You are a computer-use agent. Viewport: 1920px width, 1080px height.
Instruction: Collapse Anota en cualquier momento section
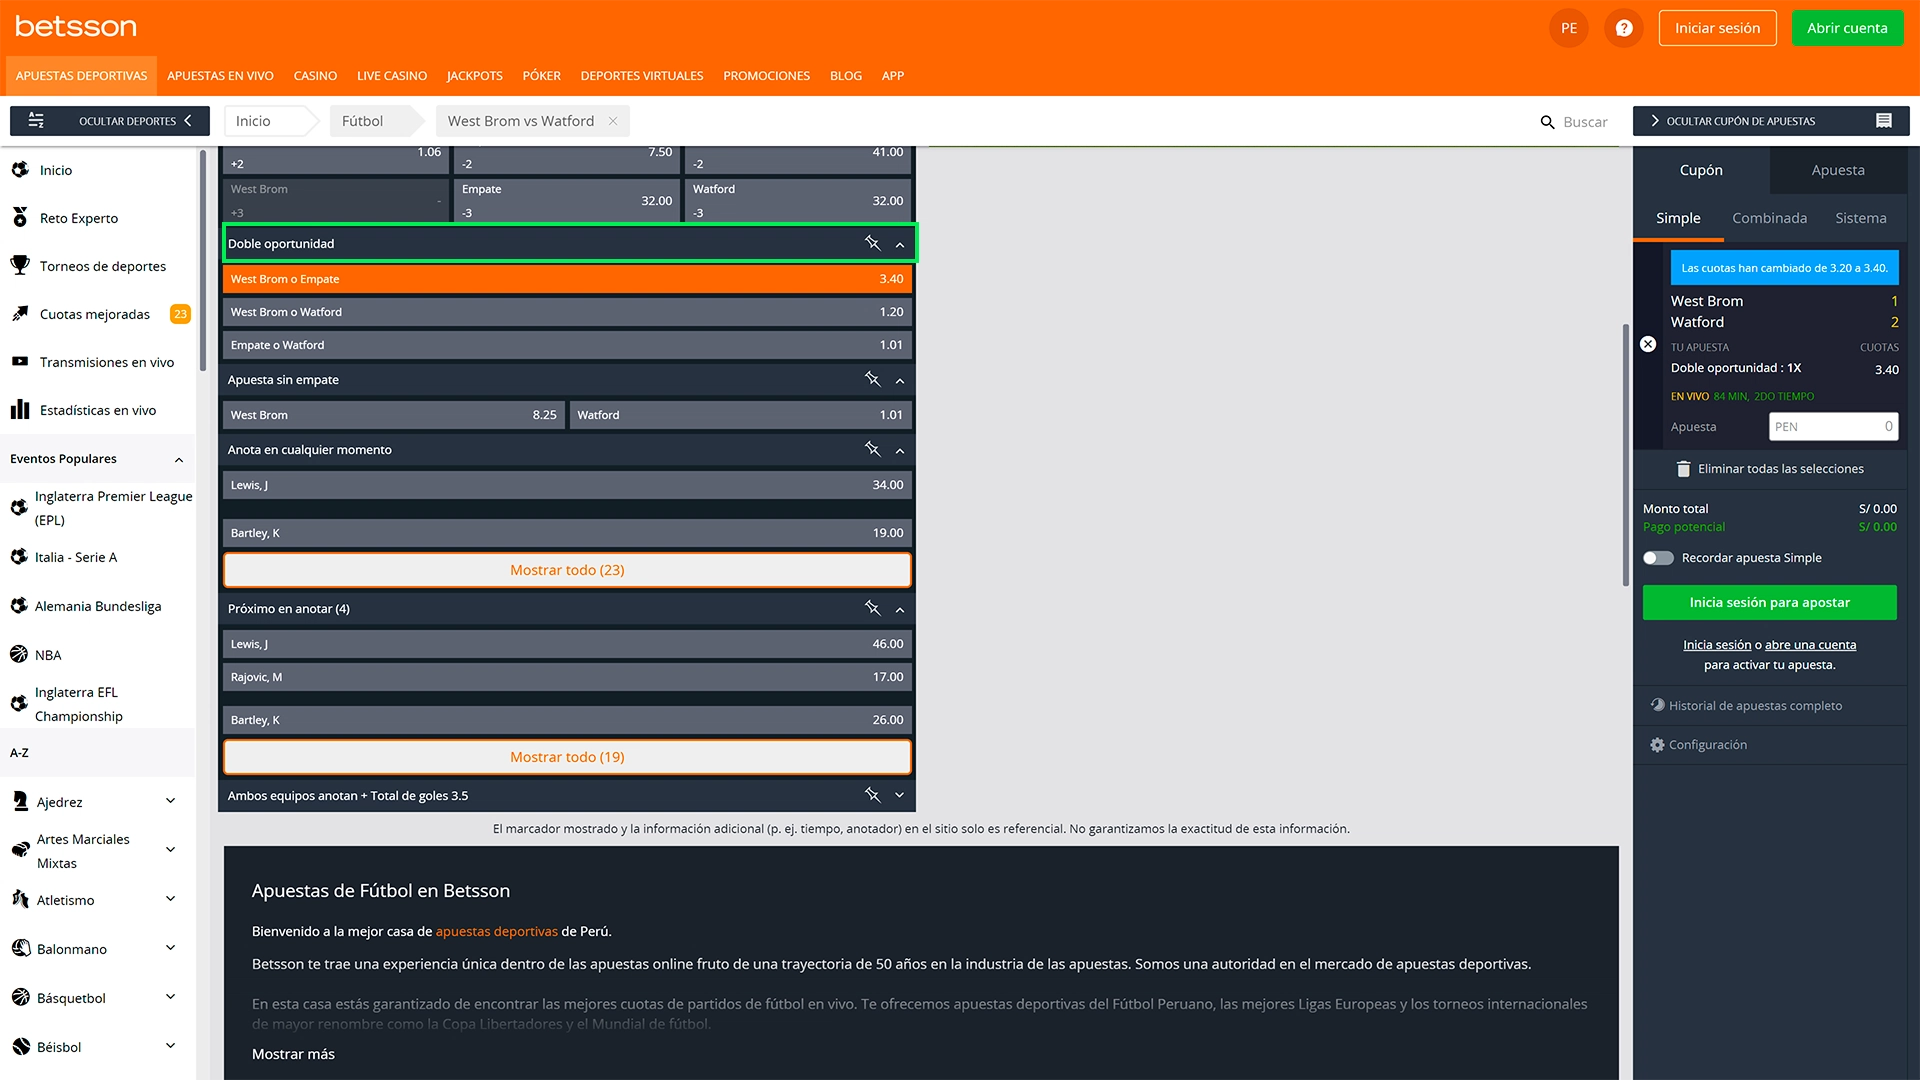(x=900, y=450)
